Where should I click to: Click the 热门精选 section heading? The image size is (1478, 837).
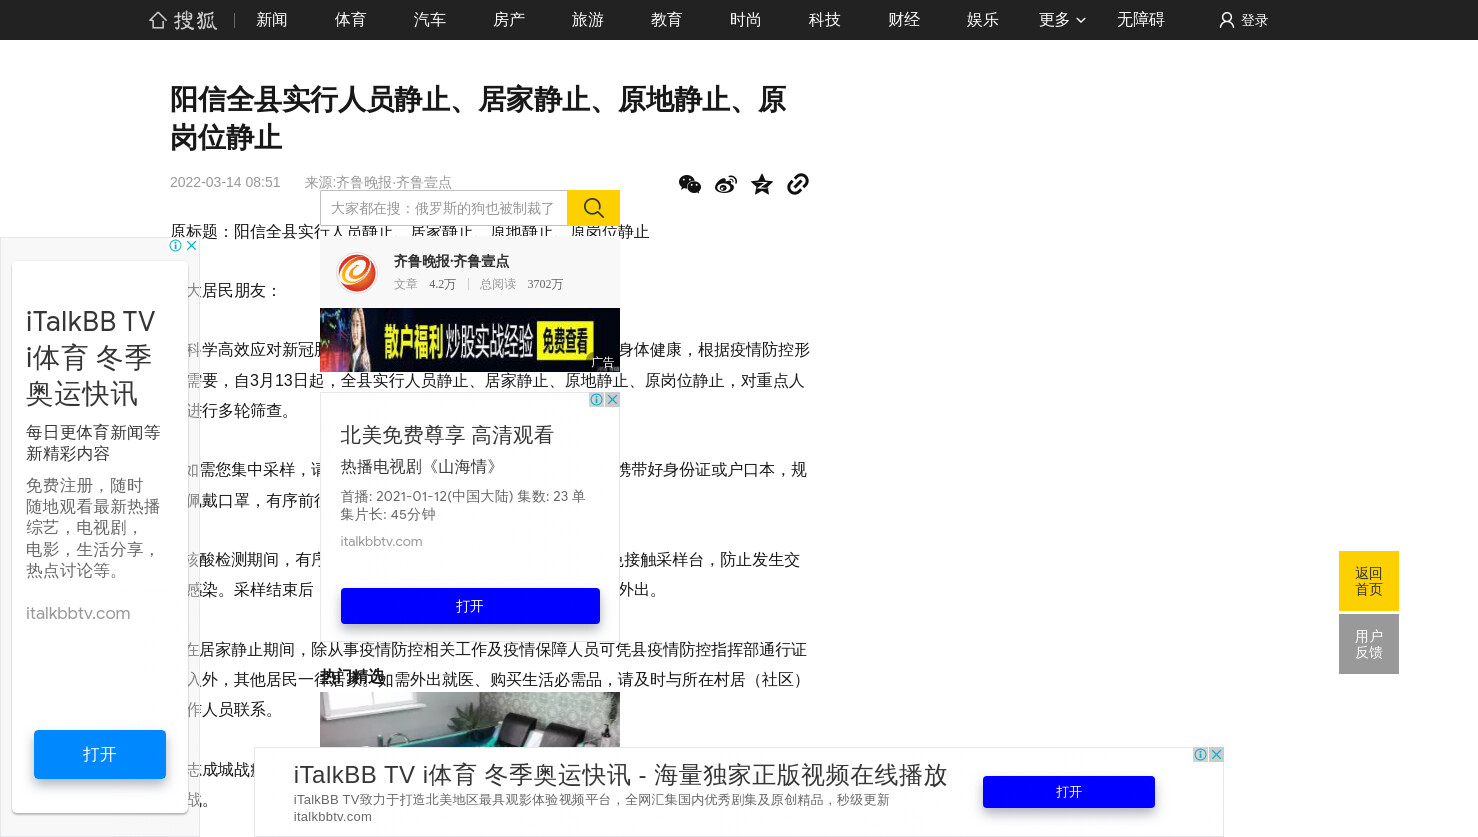(352, 677)
